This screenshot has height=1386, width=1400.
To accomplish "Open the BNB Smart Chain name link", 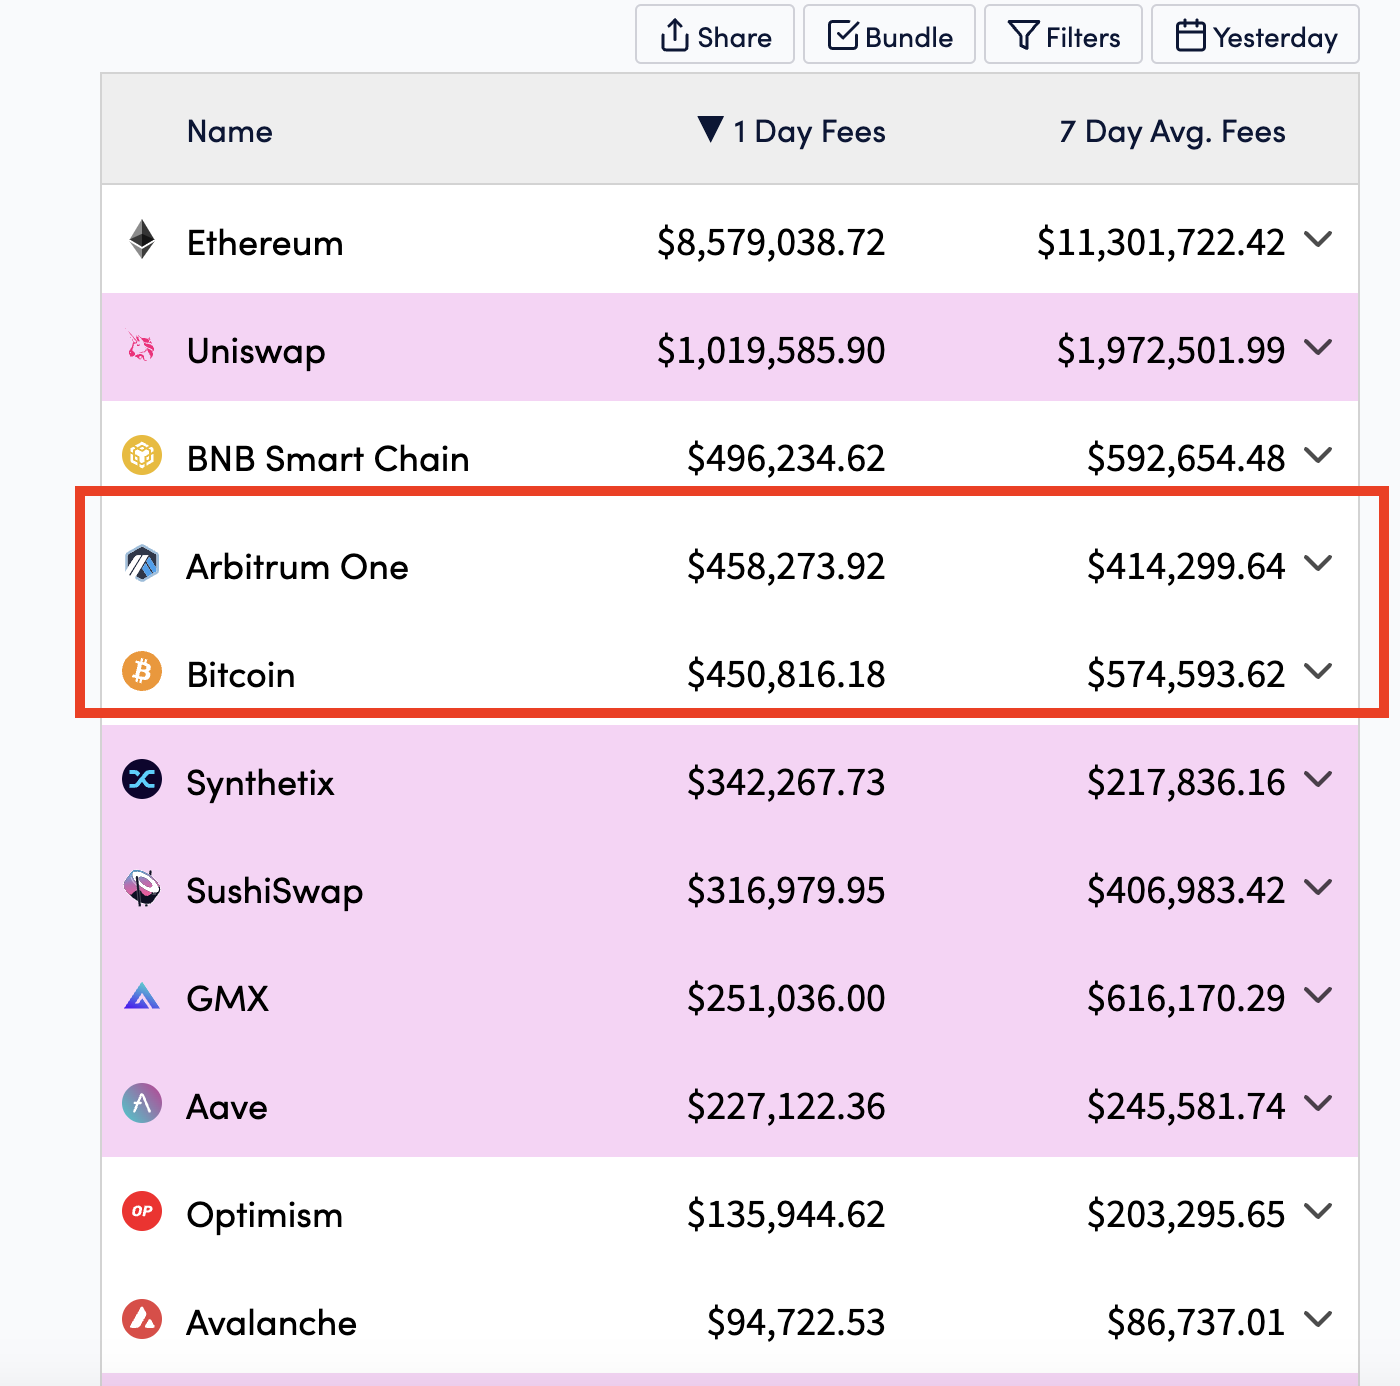I will pyautogui.click(x=328, y=459).
